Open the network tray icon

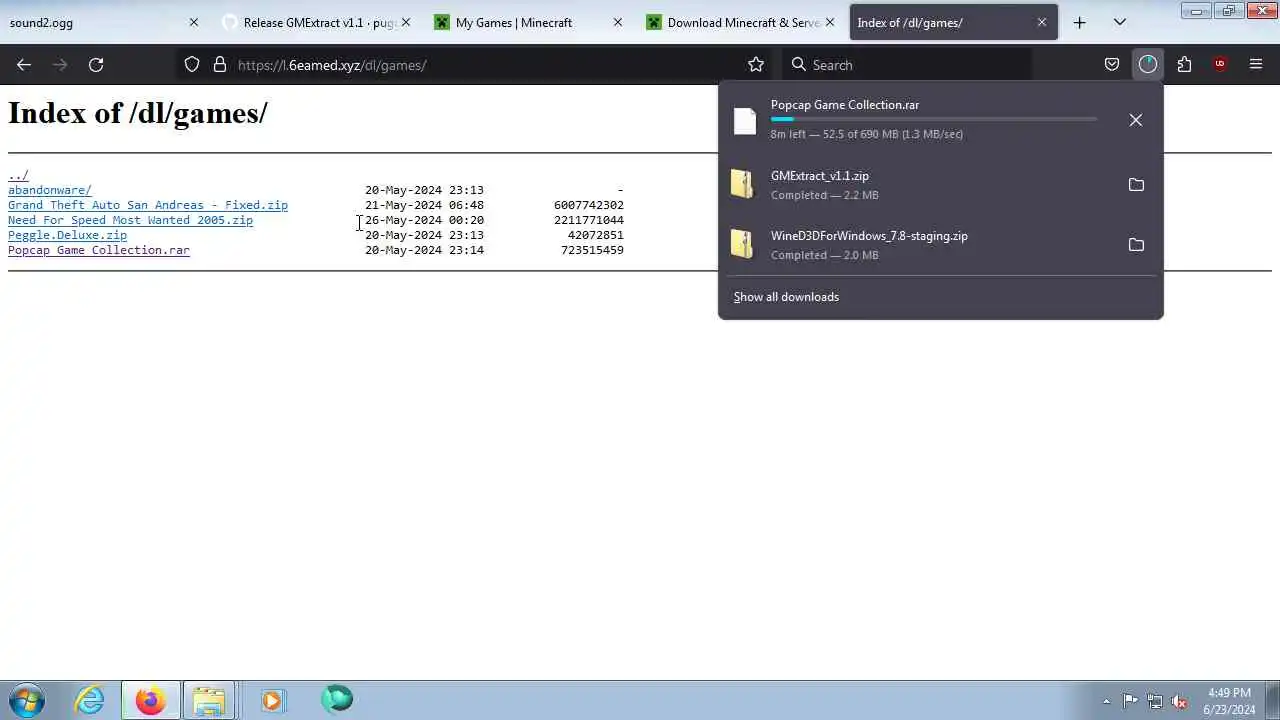(x=1155, y=701)
